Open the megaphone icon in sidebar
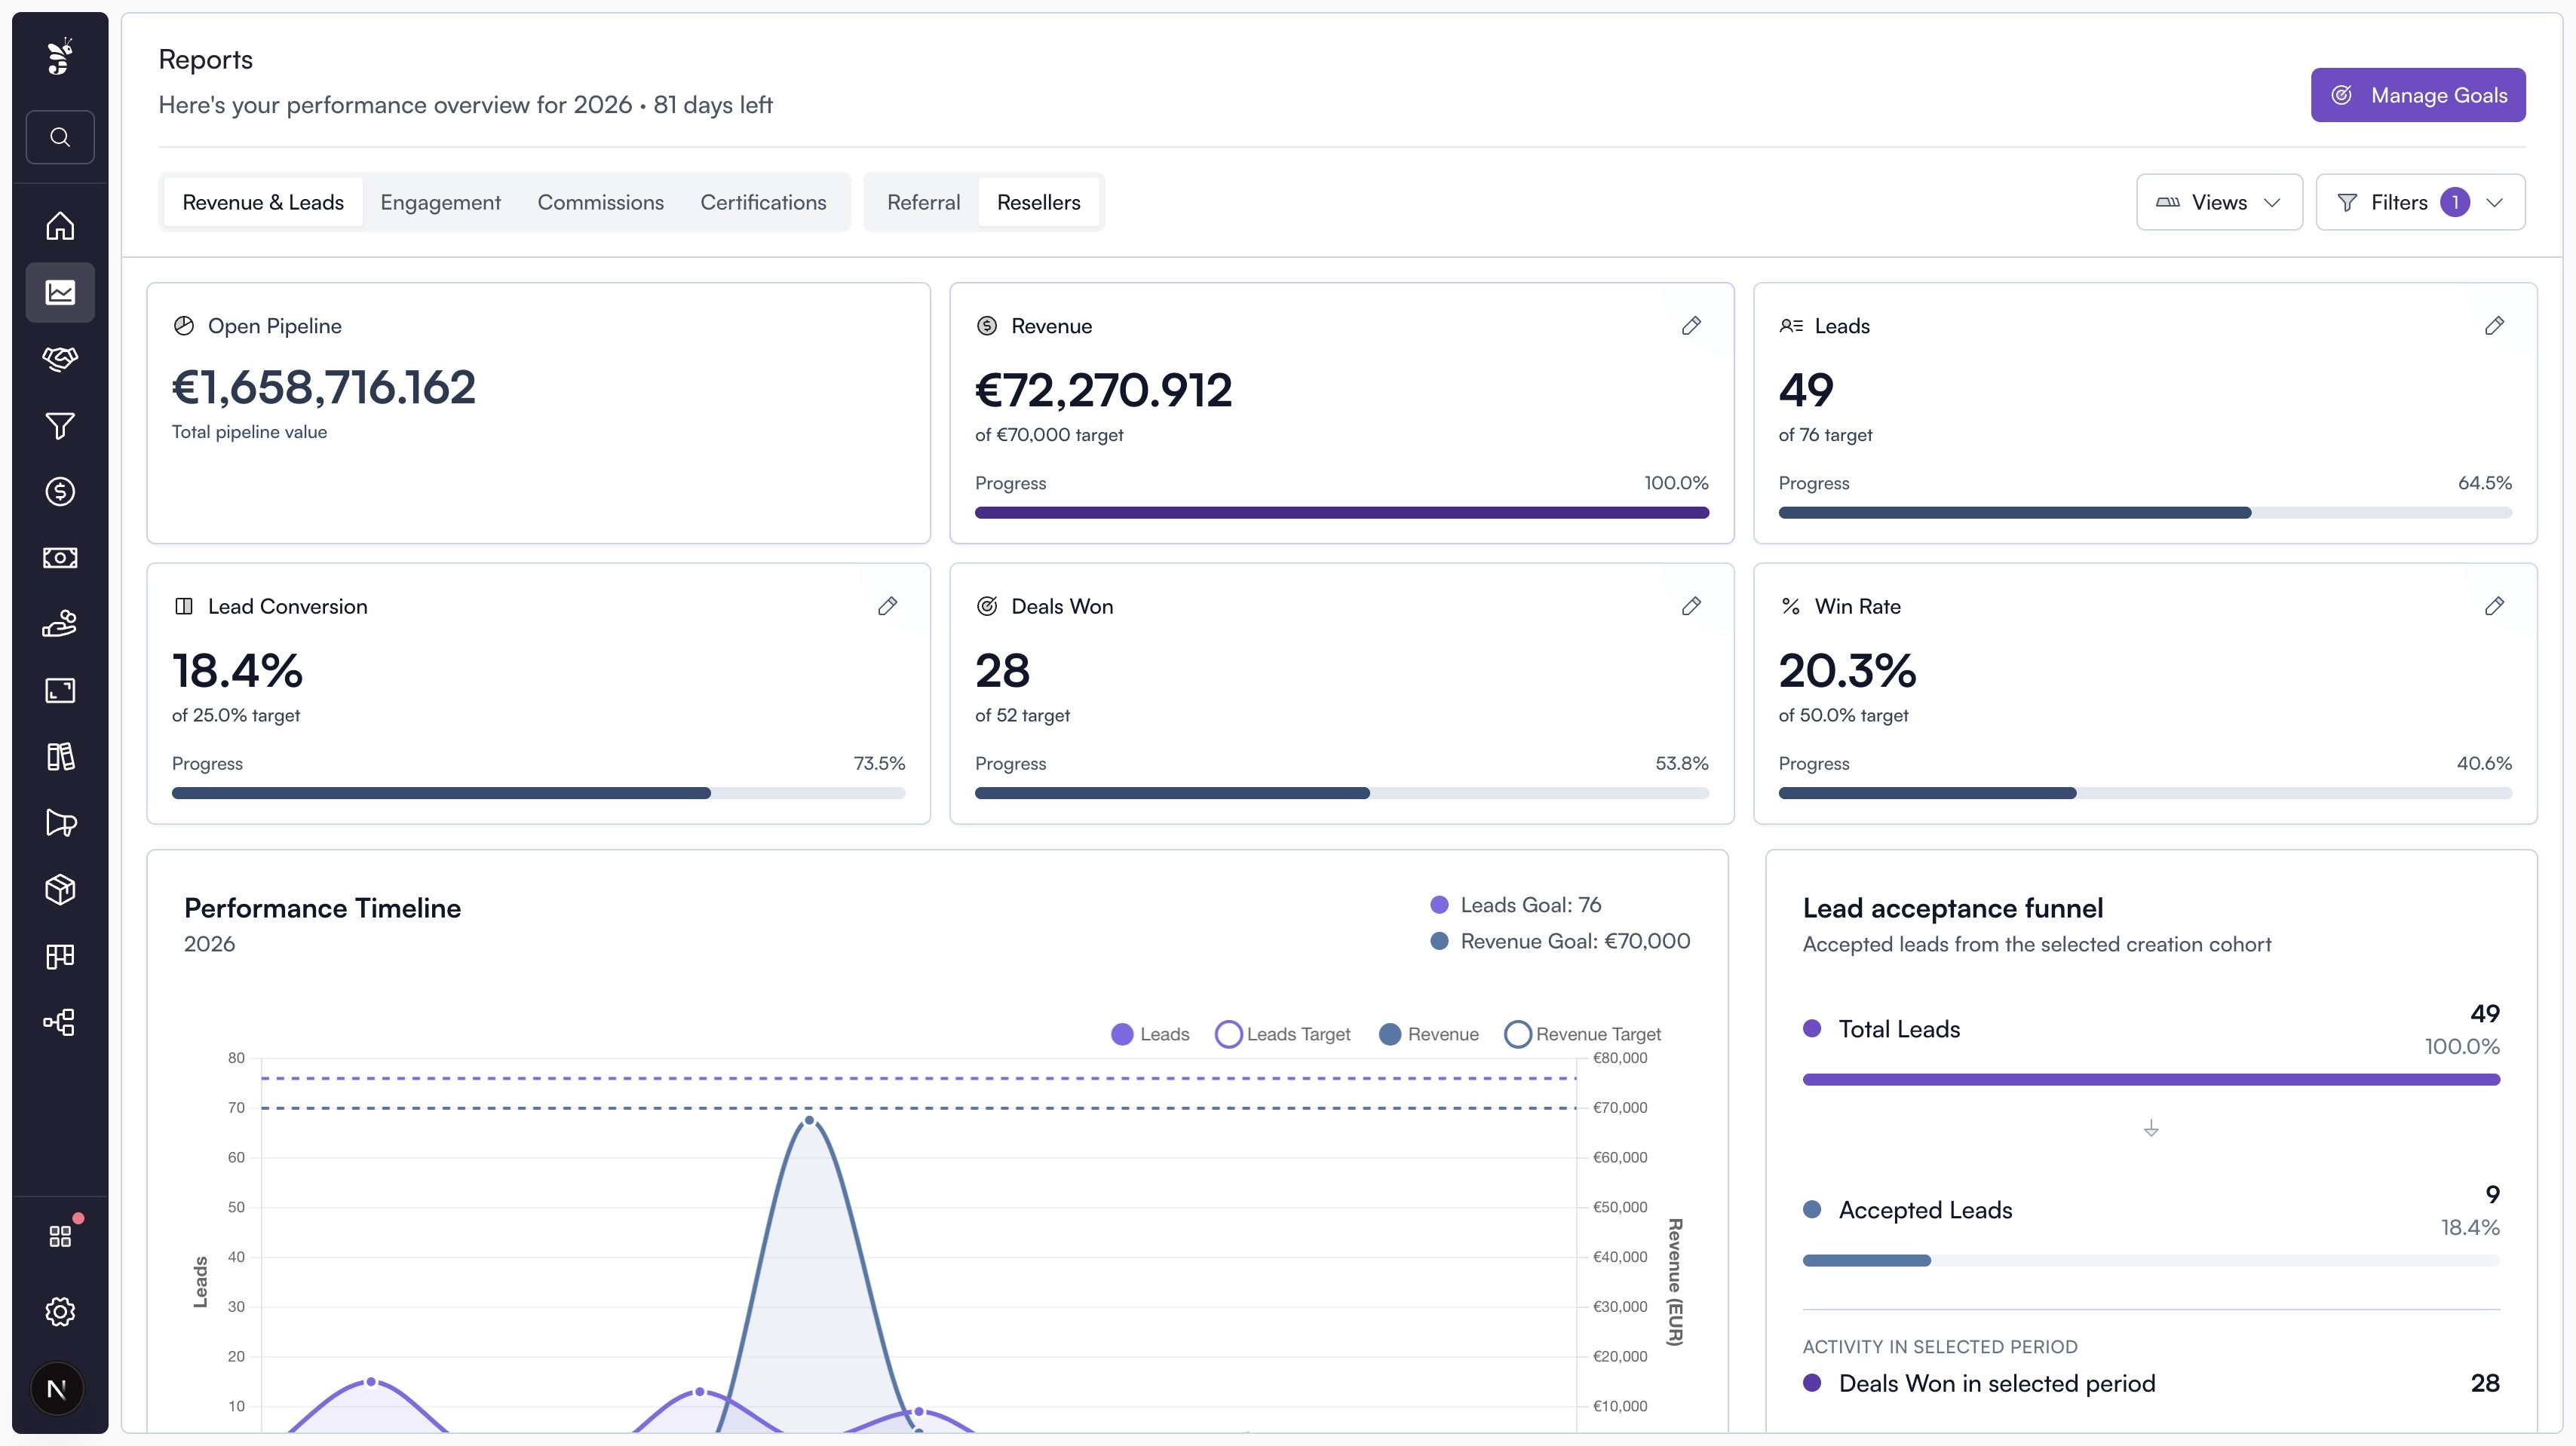 pos(60,823)
